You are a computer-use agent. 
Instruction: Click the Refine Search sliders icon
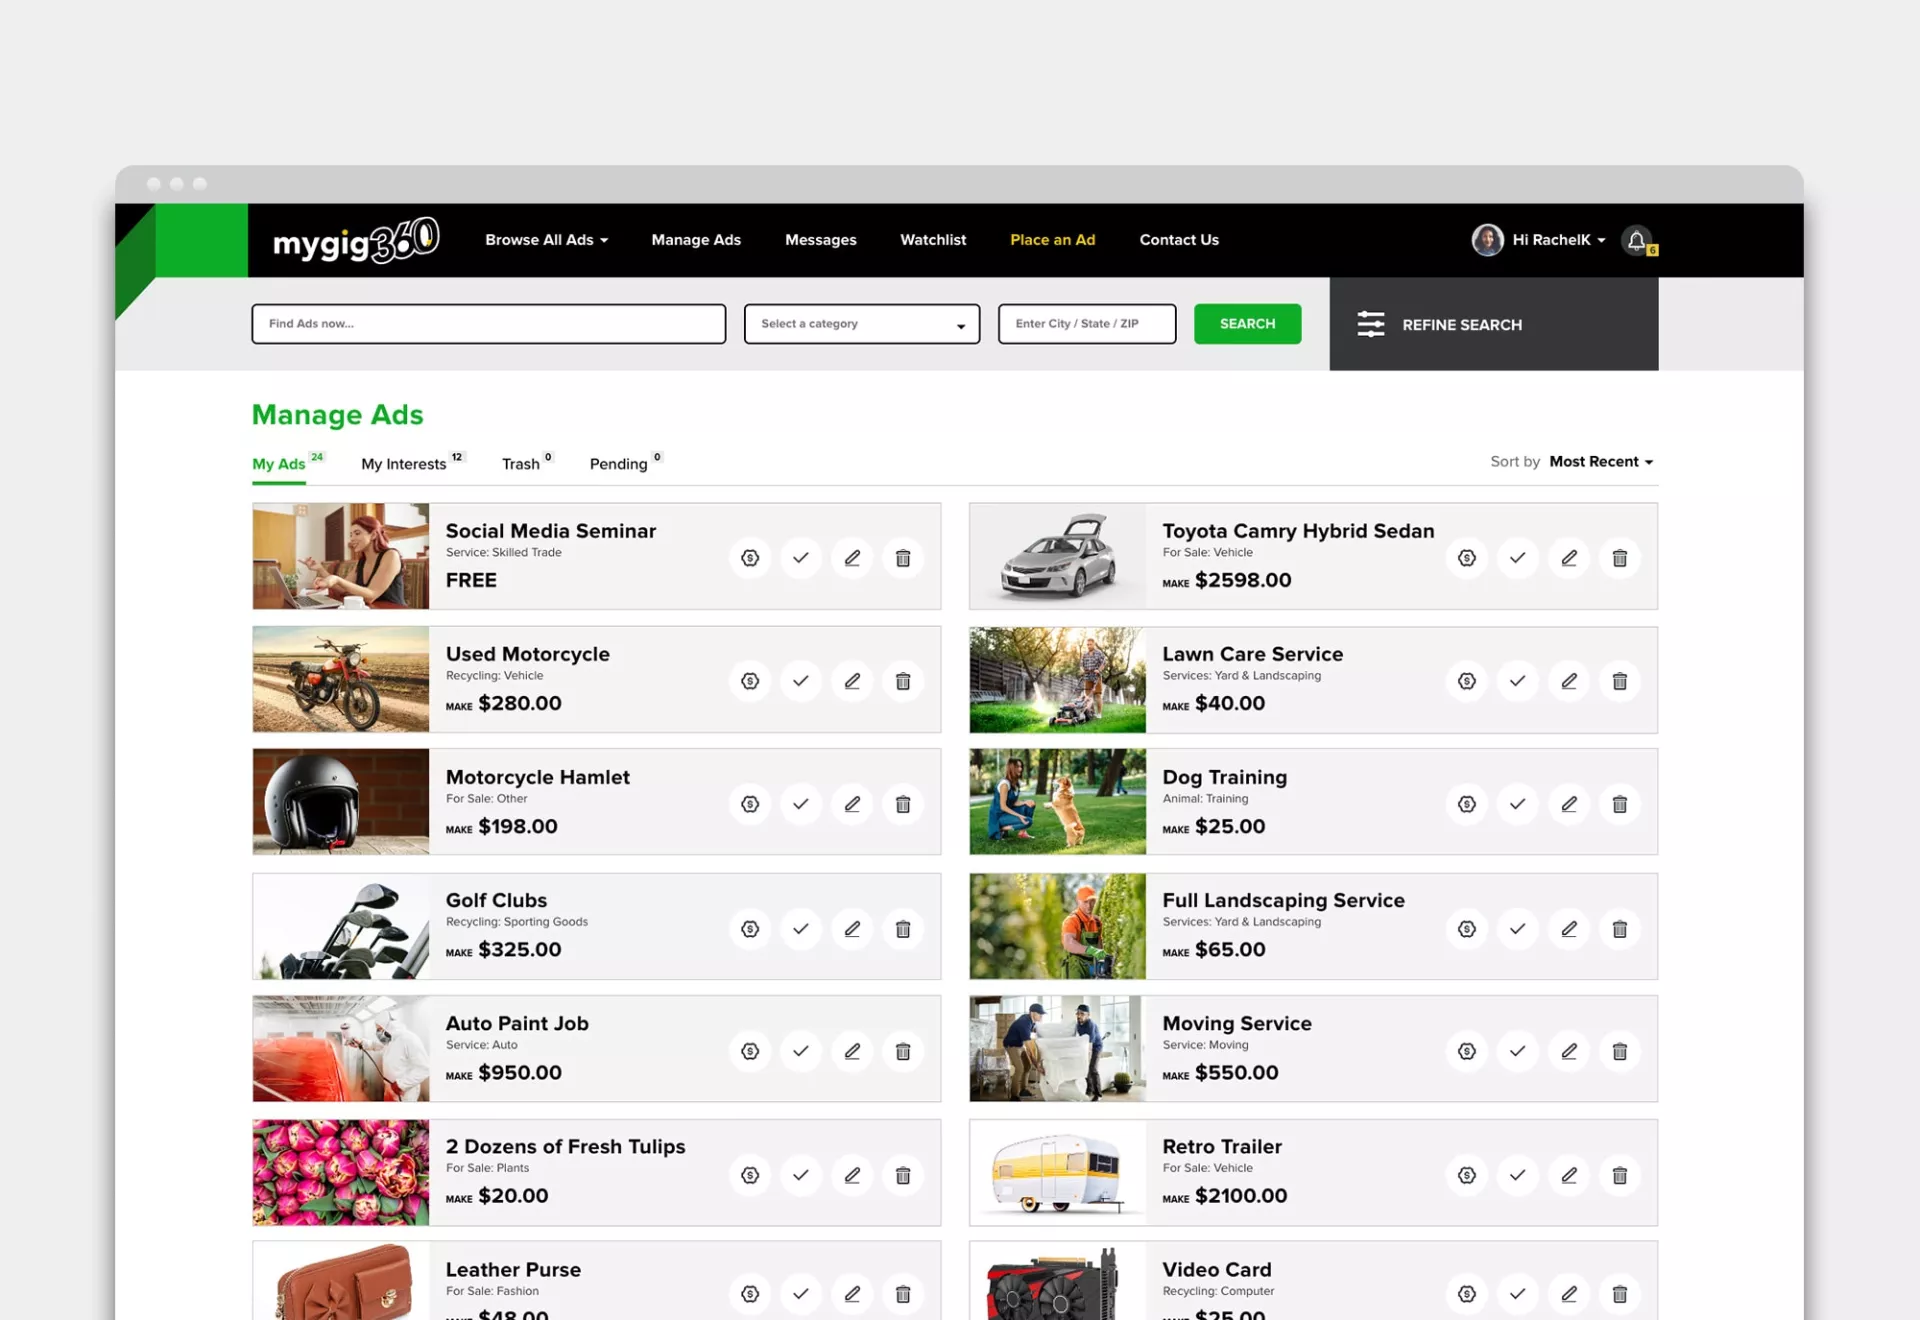pos(1370,324)
